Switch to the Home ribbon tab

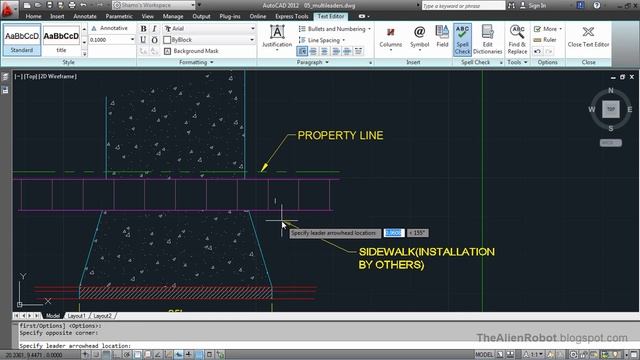pyautogui.click(x=33, y=16)
